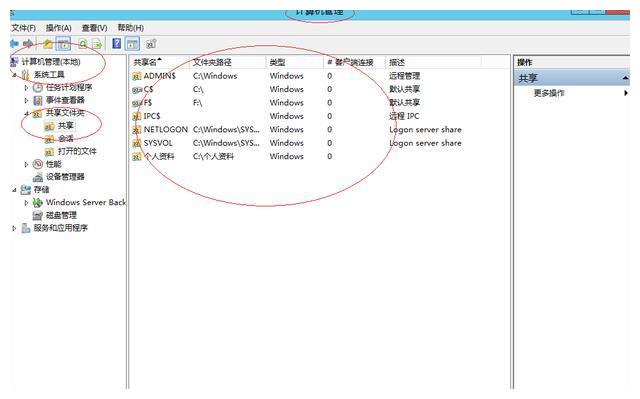This screenshot has height=399, width=640.
Task: Toggle the action pane toolbar icon
Action: point(132,44)
